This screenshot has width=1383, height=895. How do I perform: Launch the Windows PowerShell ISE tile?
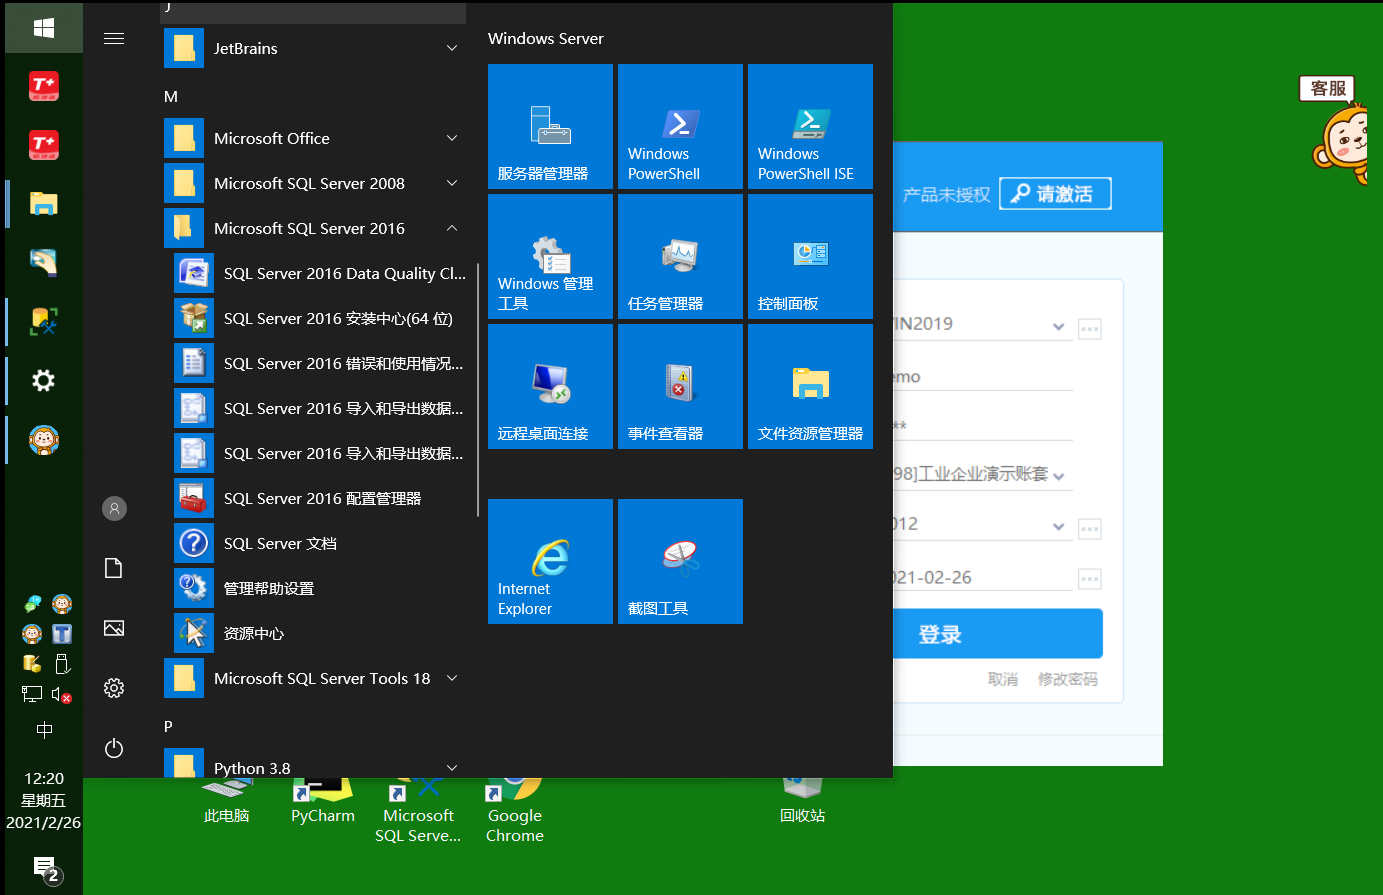click(x=810, y=126)
